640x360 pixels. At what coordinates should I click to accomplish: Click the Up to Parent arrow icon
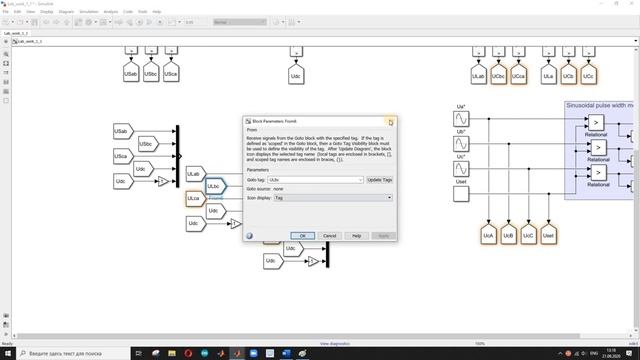[67, 22]
